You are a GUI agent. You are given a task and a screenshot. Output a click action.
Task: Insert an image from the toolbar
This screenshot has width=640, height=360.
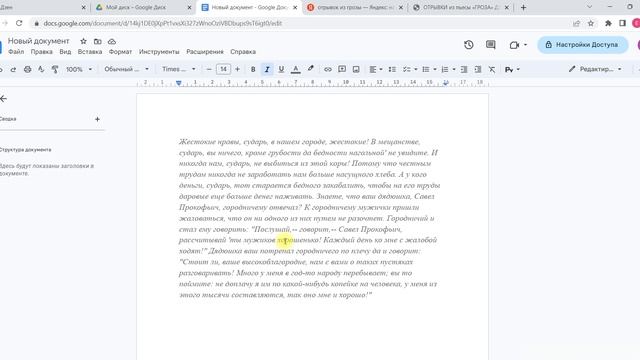pyautogui.click(x=356, y=69)
